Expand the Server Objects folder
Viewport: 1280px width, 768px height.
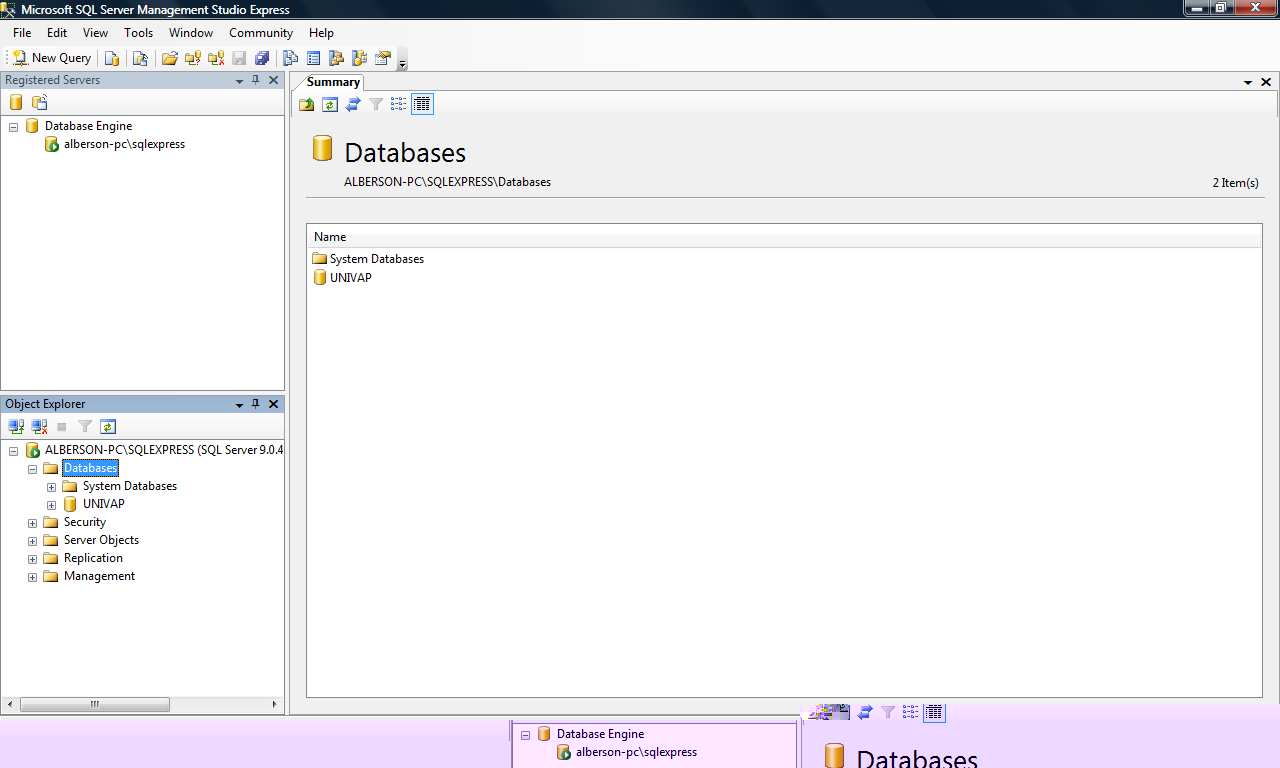tap(32, 541)
